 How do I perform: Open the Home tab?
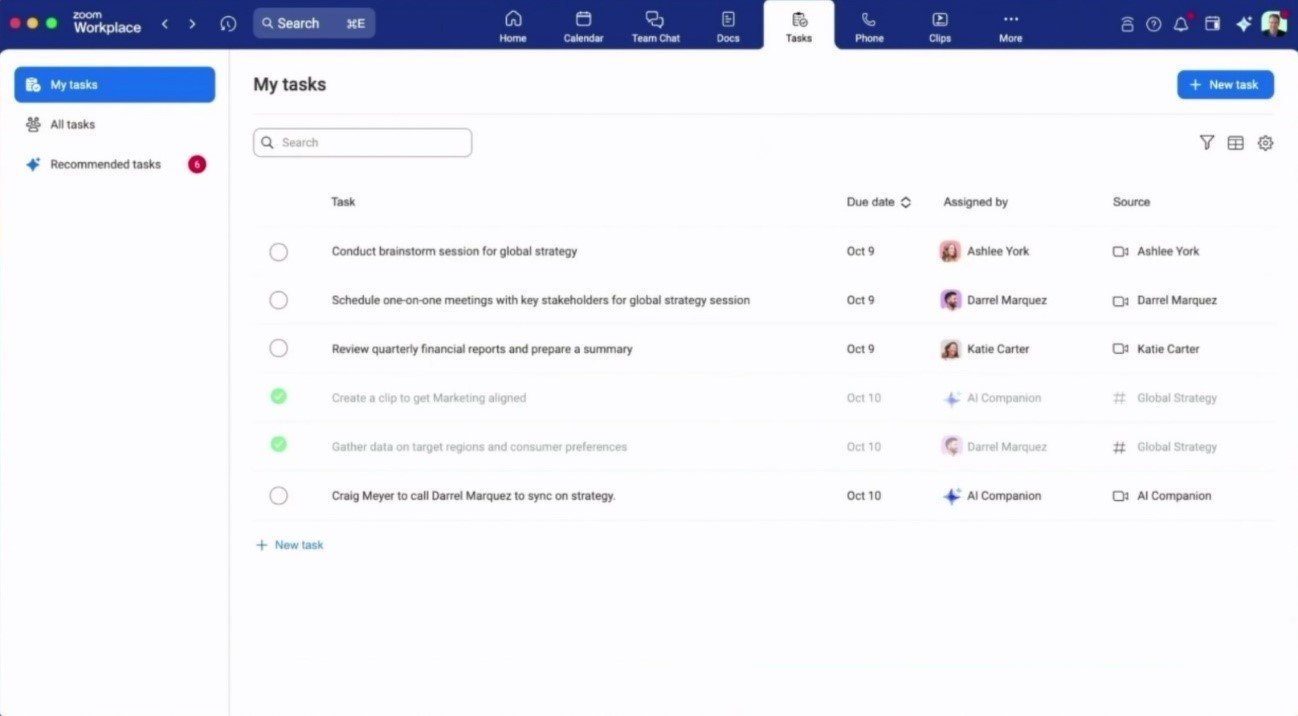(x=513, y=25)
